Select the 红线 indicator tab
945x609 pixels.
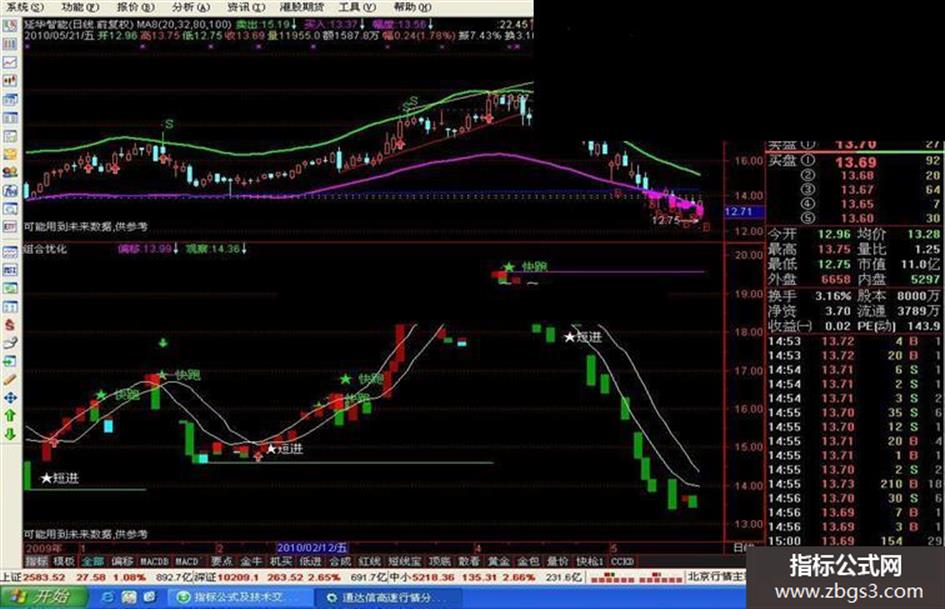tap(369, 561)
